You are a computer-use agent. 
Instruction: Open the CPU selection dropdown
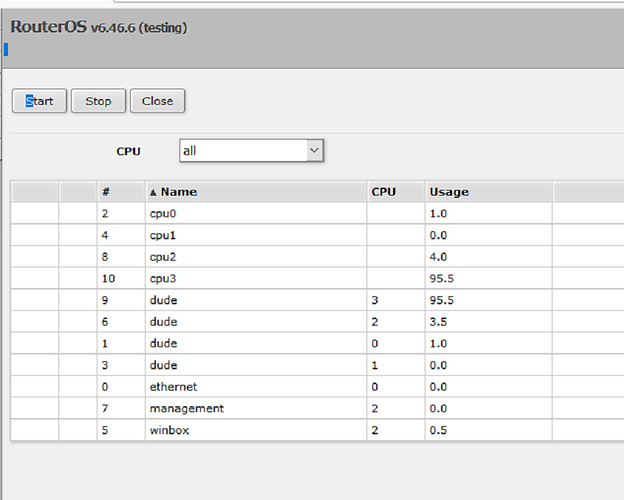(x=251, y=151)
